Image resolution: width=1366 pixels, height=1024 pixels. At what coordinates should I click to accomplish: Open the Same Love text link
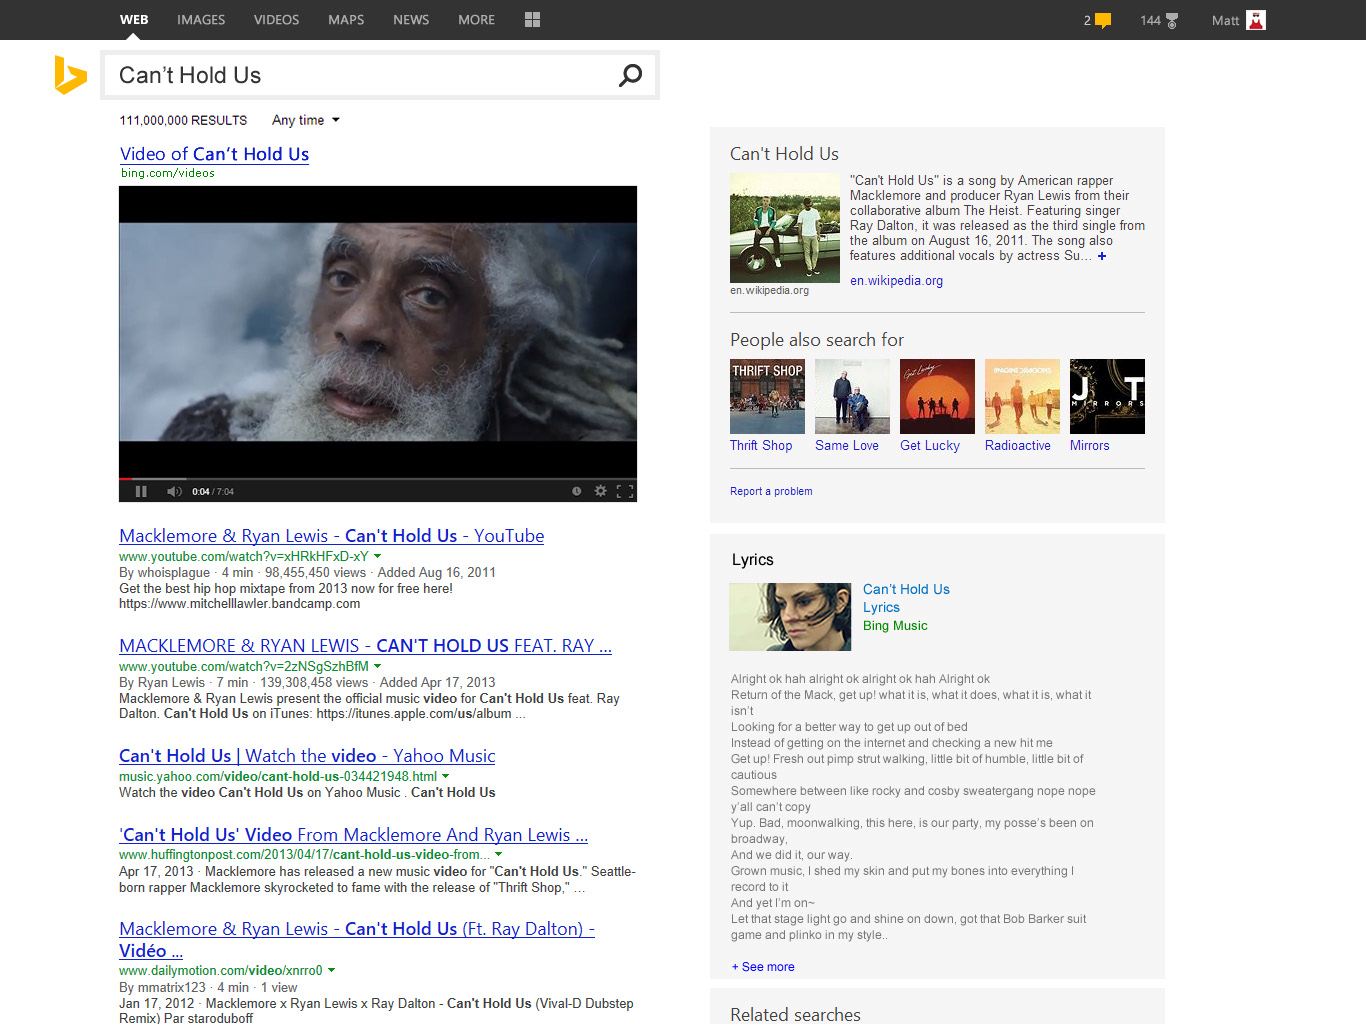point(847,446)
